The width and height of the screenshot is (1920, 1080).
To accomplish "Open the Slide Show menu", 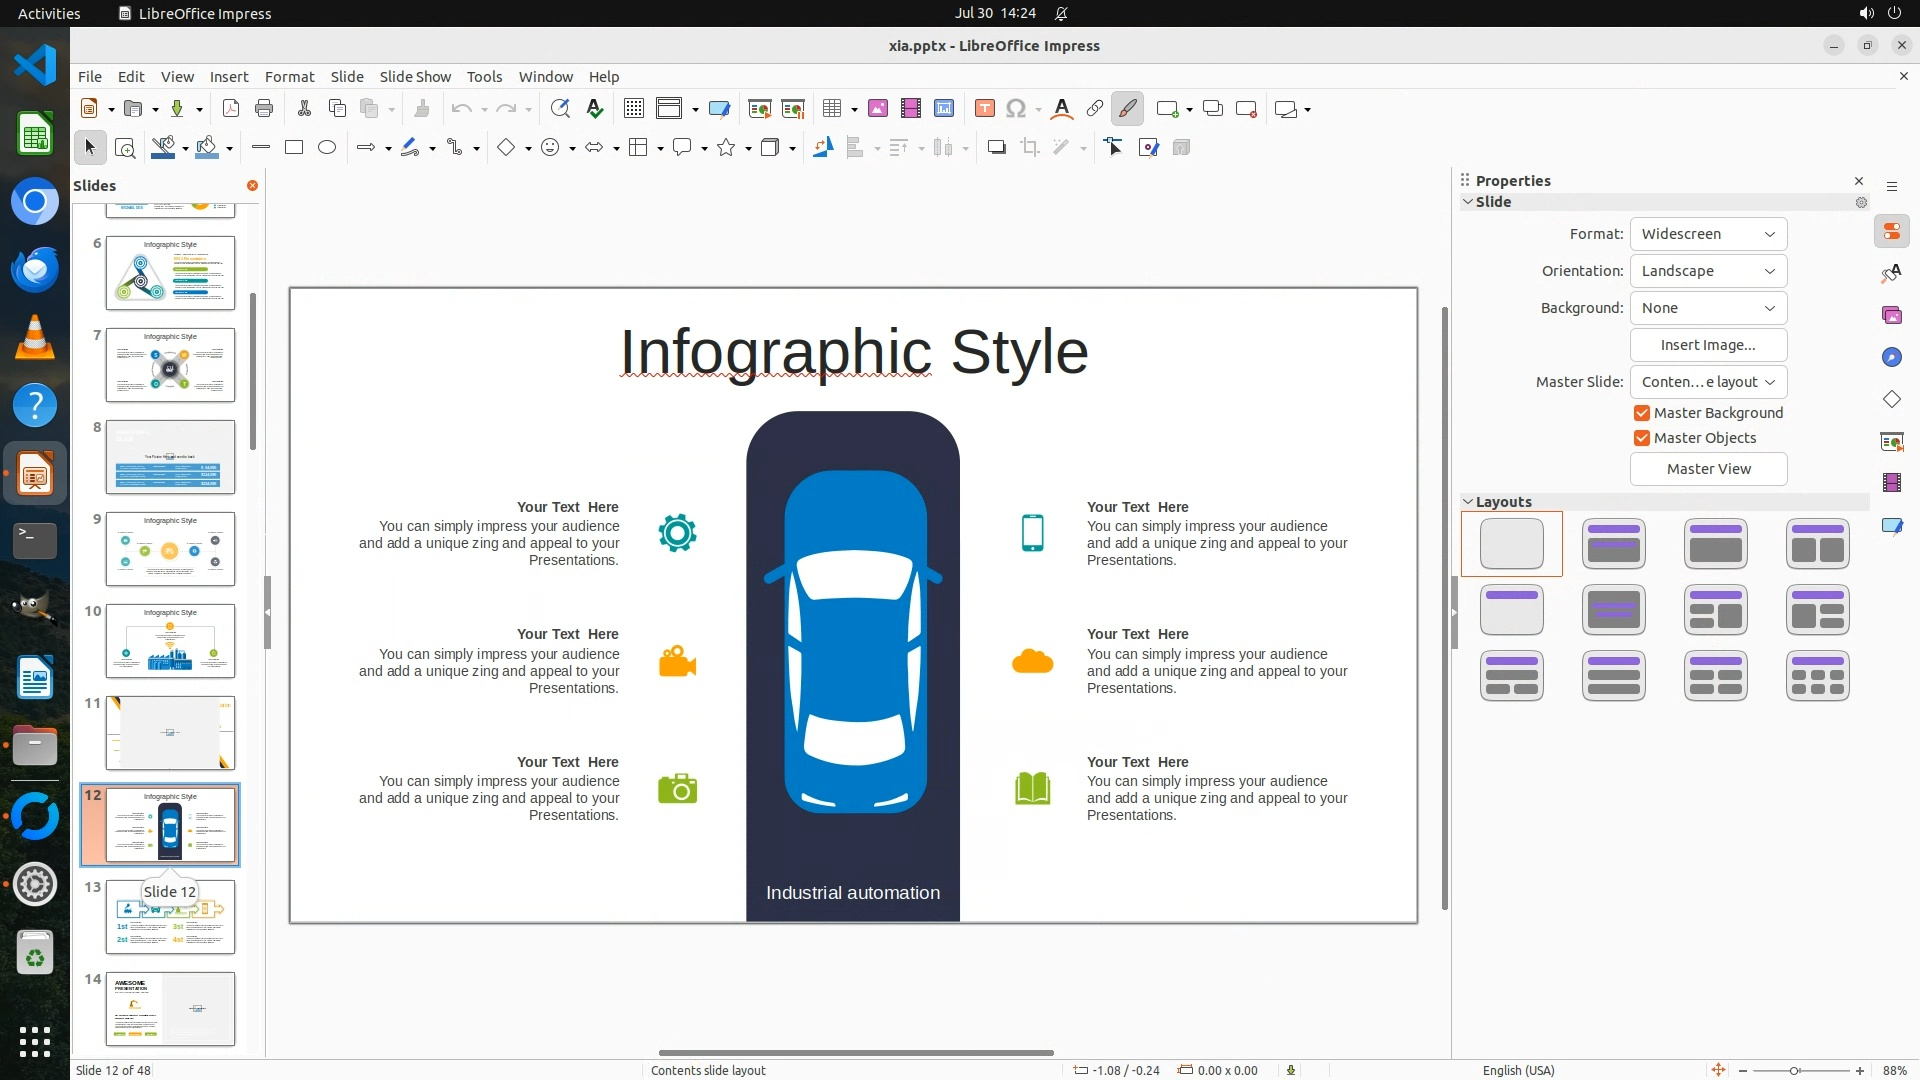I will point(415,77).
